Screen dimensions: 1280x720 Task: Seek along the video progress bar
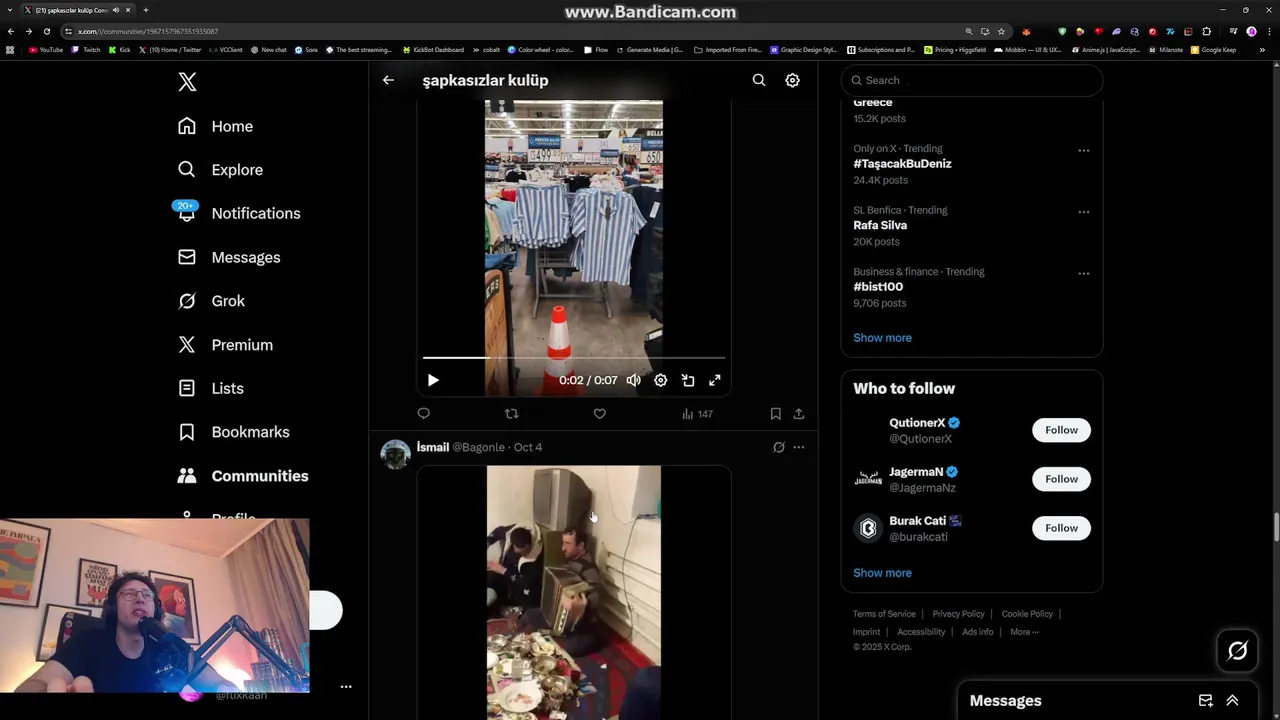(x=574, y=357)
